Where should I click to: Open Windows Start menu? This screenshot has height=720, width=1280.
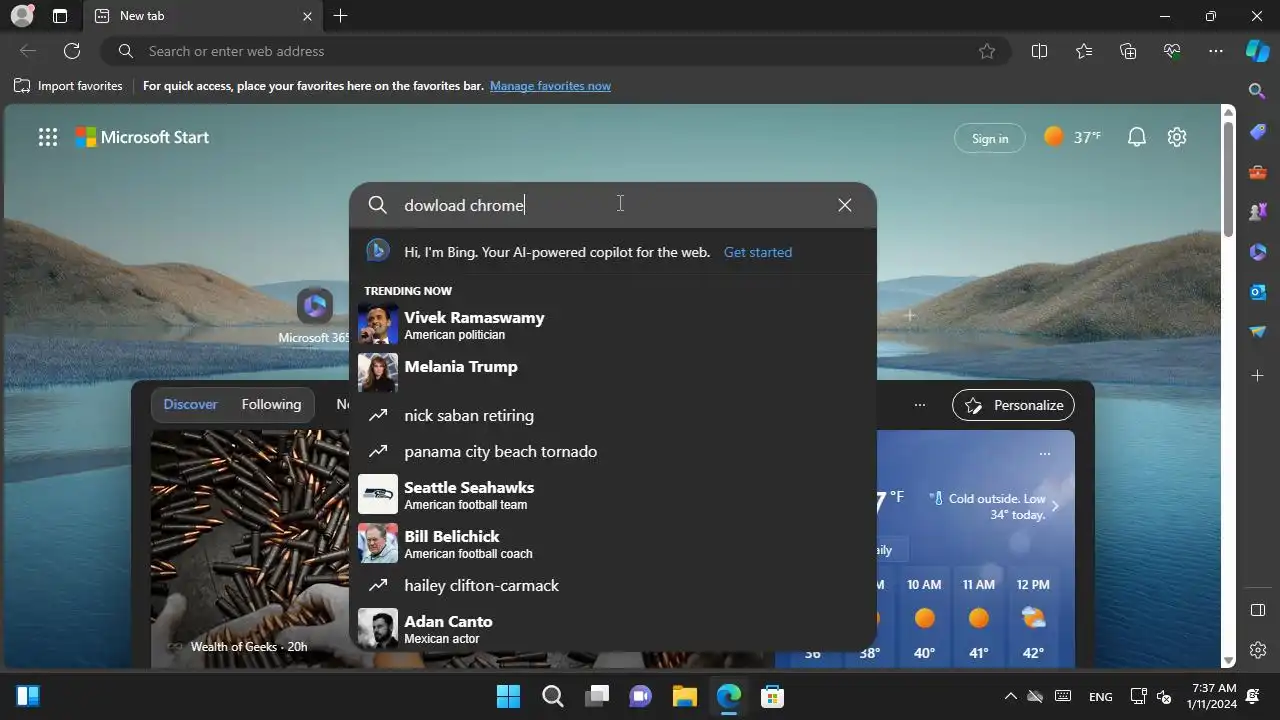(508, 696)
